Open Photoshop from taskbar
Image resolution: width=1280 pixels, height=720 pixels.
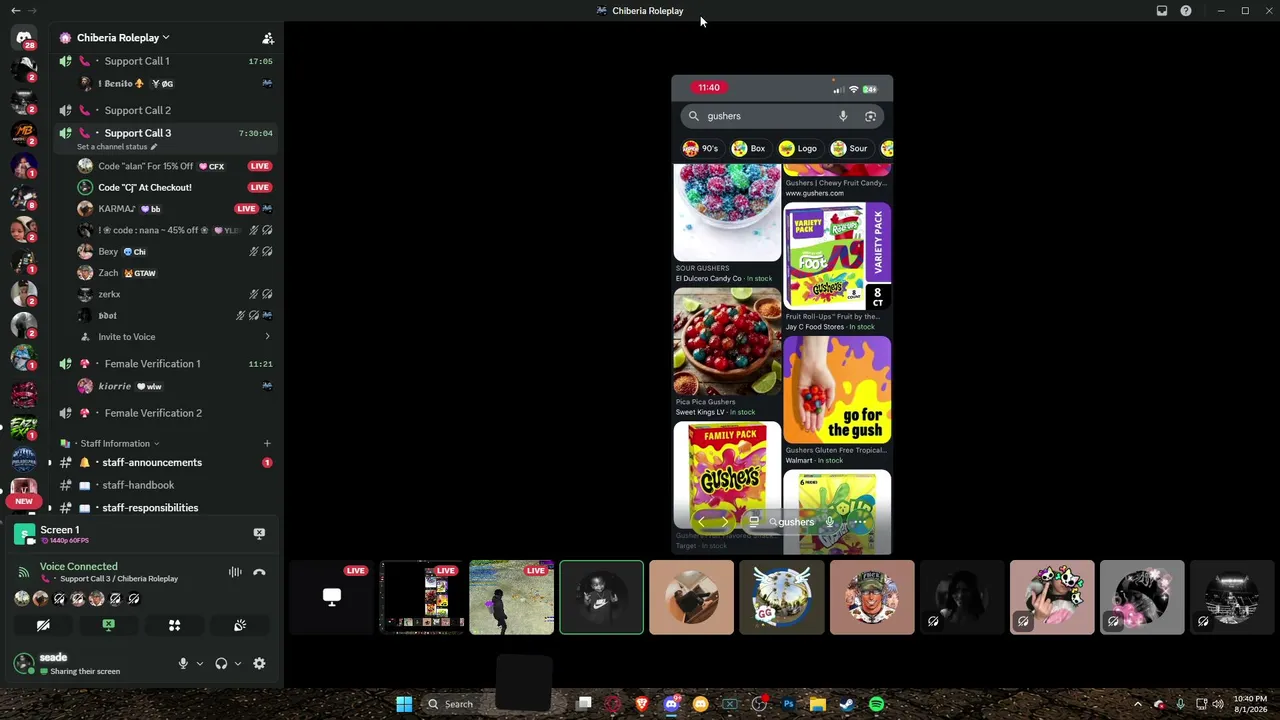pos(789,704)
